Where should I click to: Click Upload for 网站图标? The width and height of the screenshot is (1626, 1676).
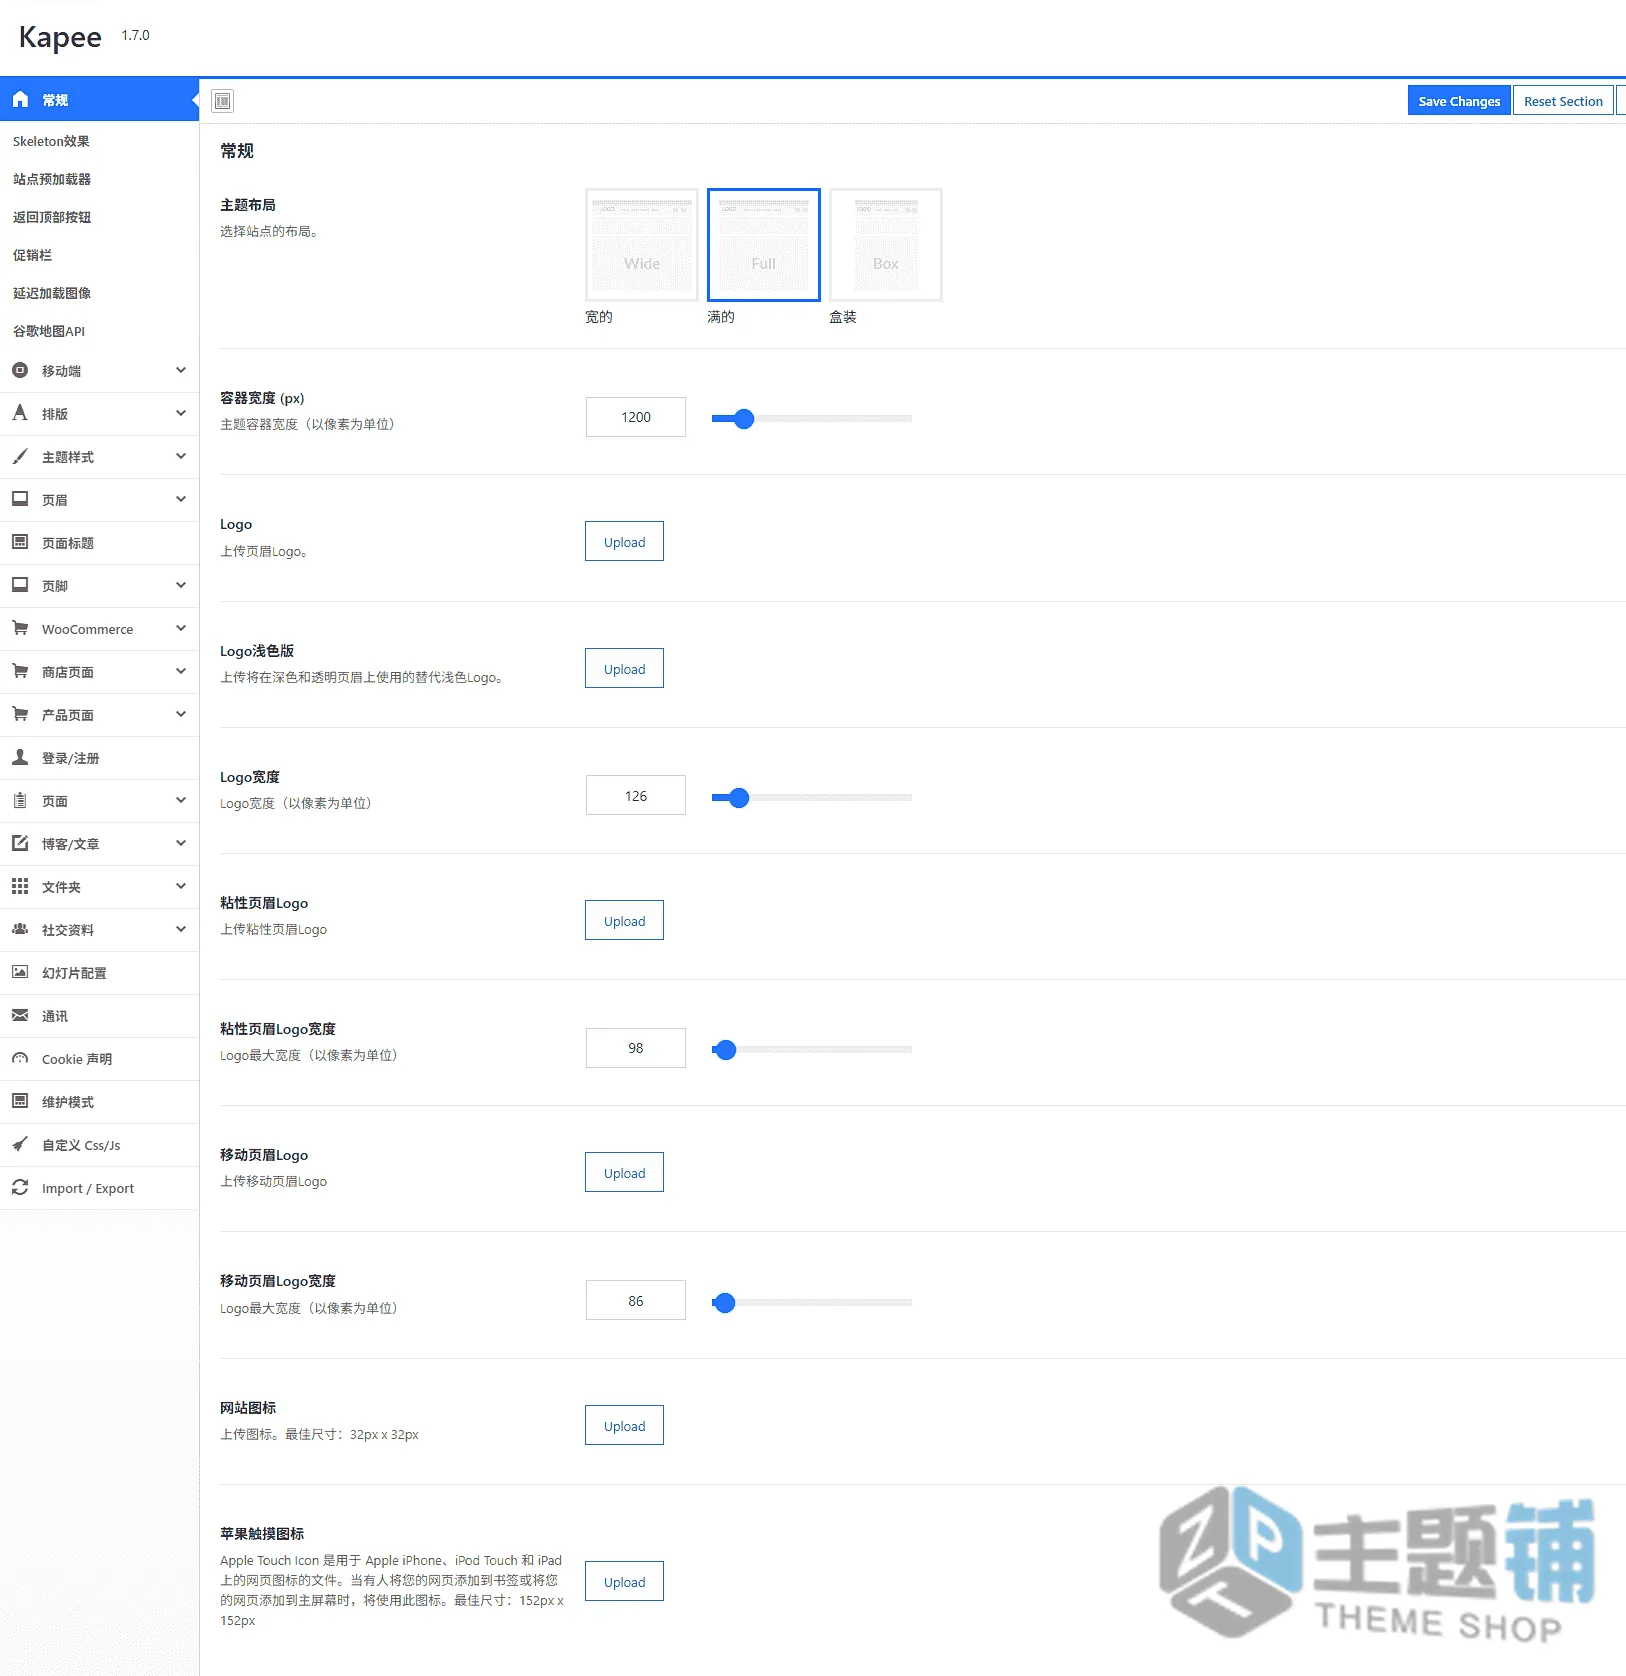624,1425
